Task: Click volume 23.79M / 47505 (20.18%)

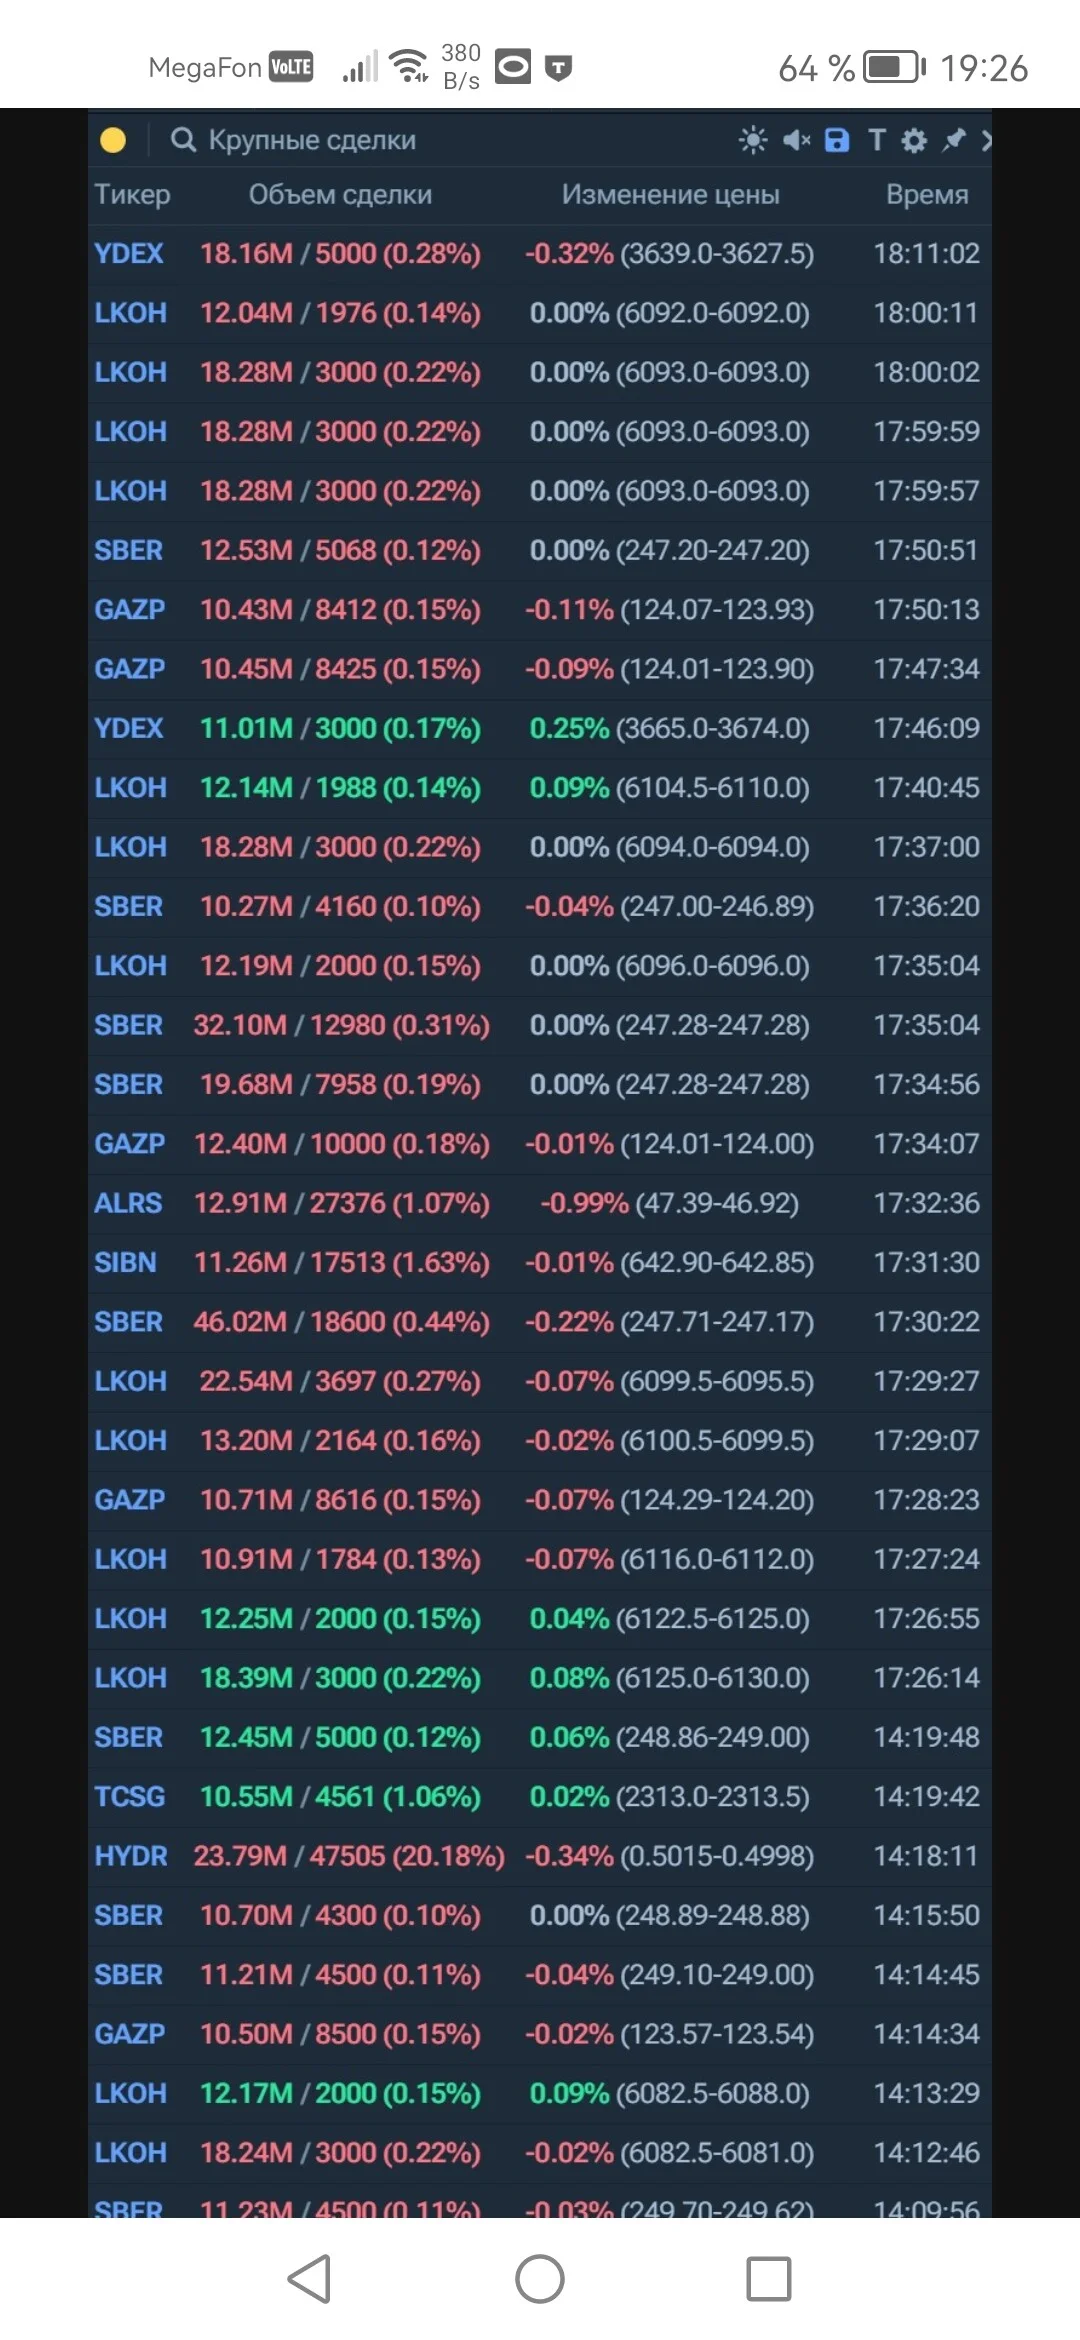Action: click(x=349, y=1857)
